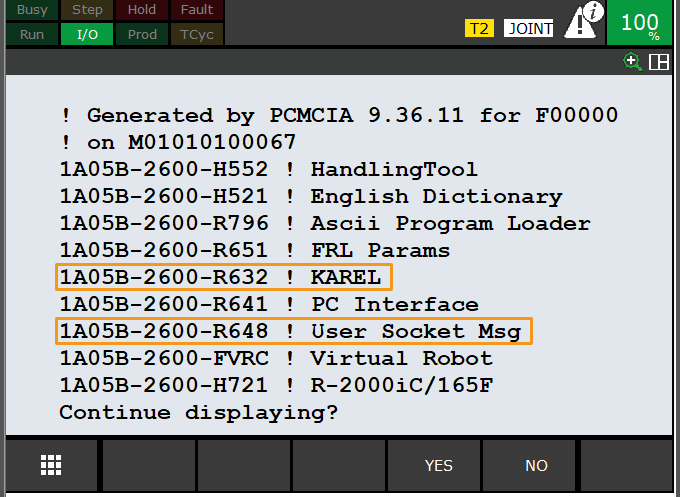Click the T2 mode label
Viewport: 680px width, 497px height.
point(480,28)
